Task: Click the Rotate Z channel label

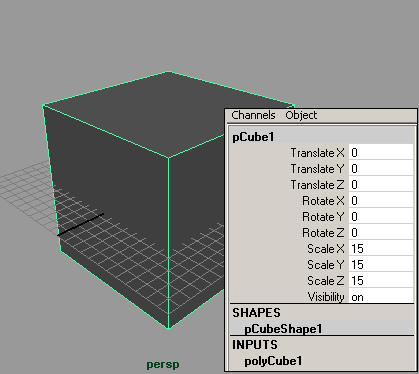Action: point(323,233)
